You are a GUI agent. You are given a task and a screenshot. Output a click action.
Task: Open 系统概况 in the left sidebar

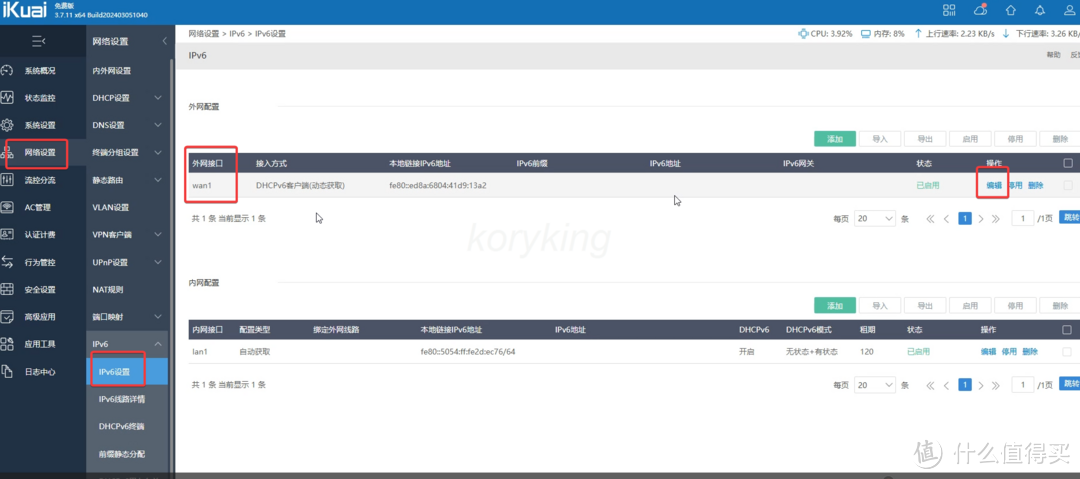pos(40,71)
